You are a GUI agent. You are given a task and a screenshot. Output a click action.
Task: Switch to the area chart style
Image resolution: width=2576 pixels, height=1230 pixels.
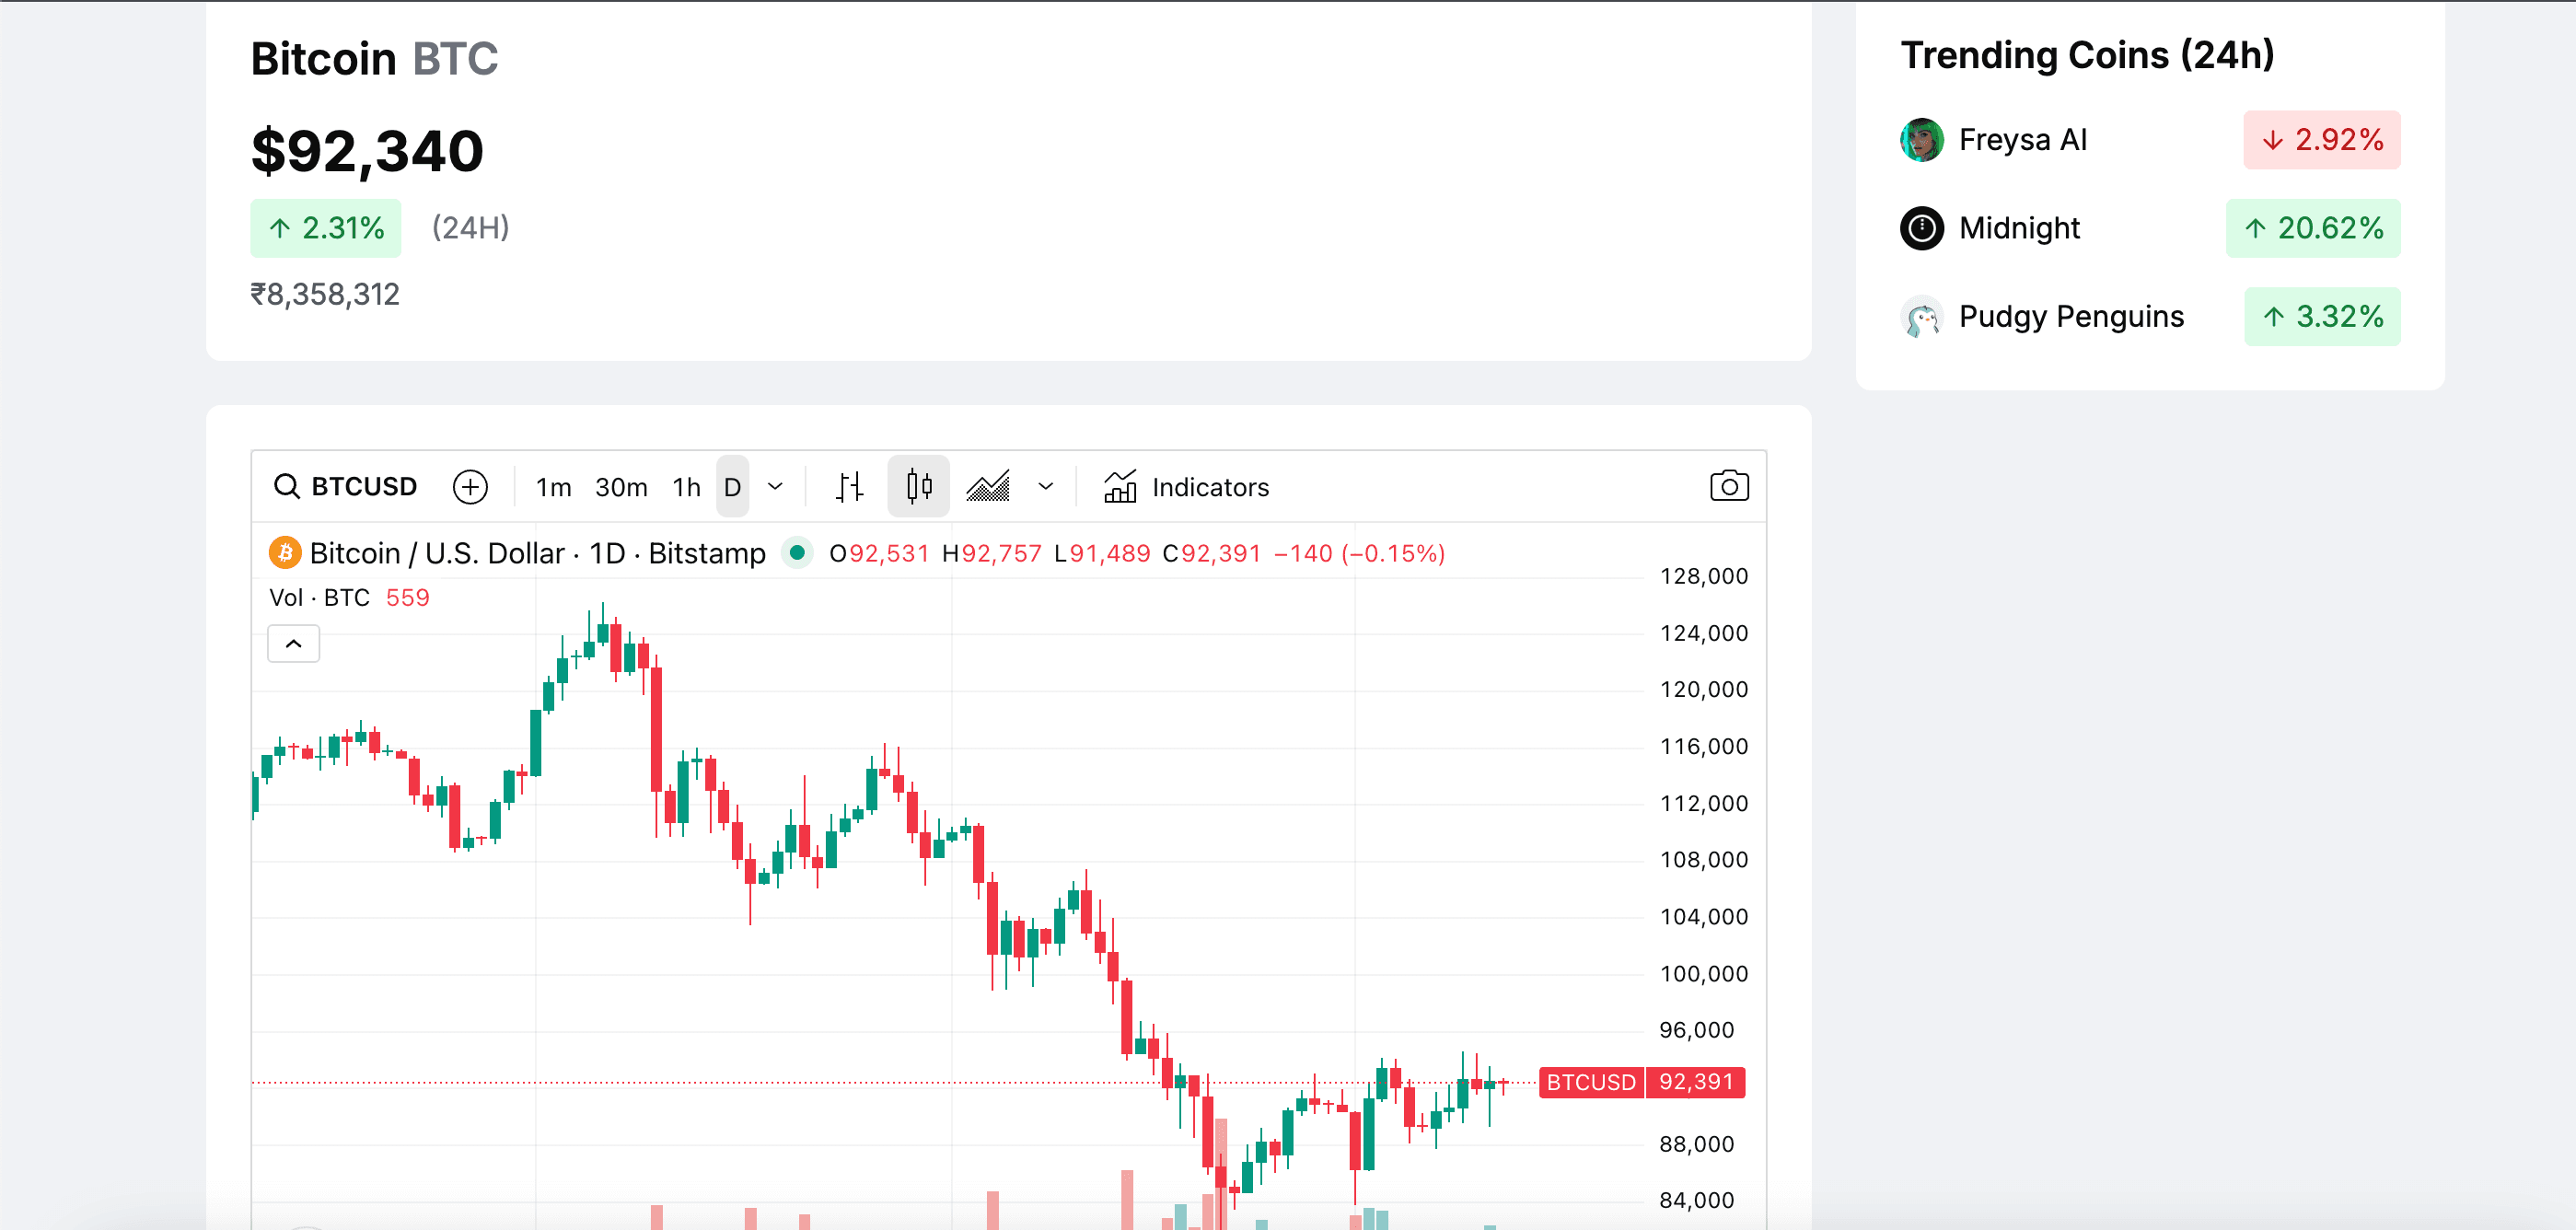click(x=988, y=486)
